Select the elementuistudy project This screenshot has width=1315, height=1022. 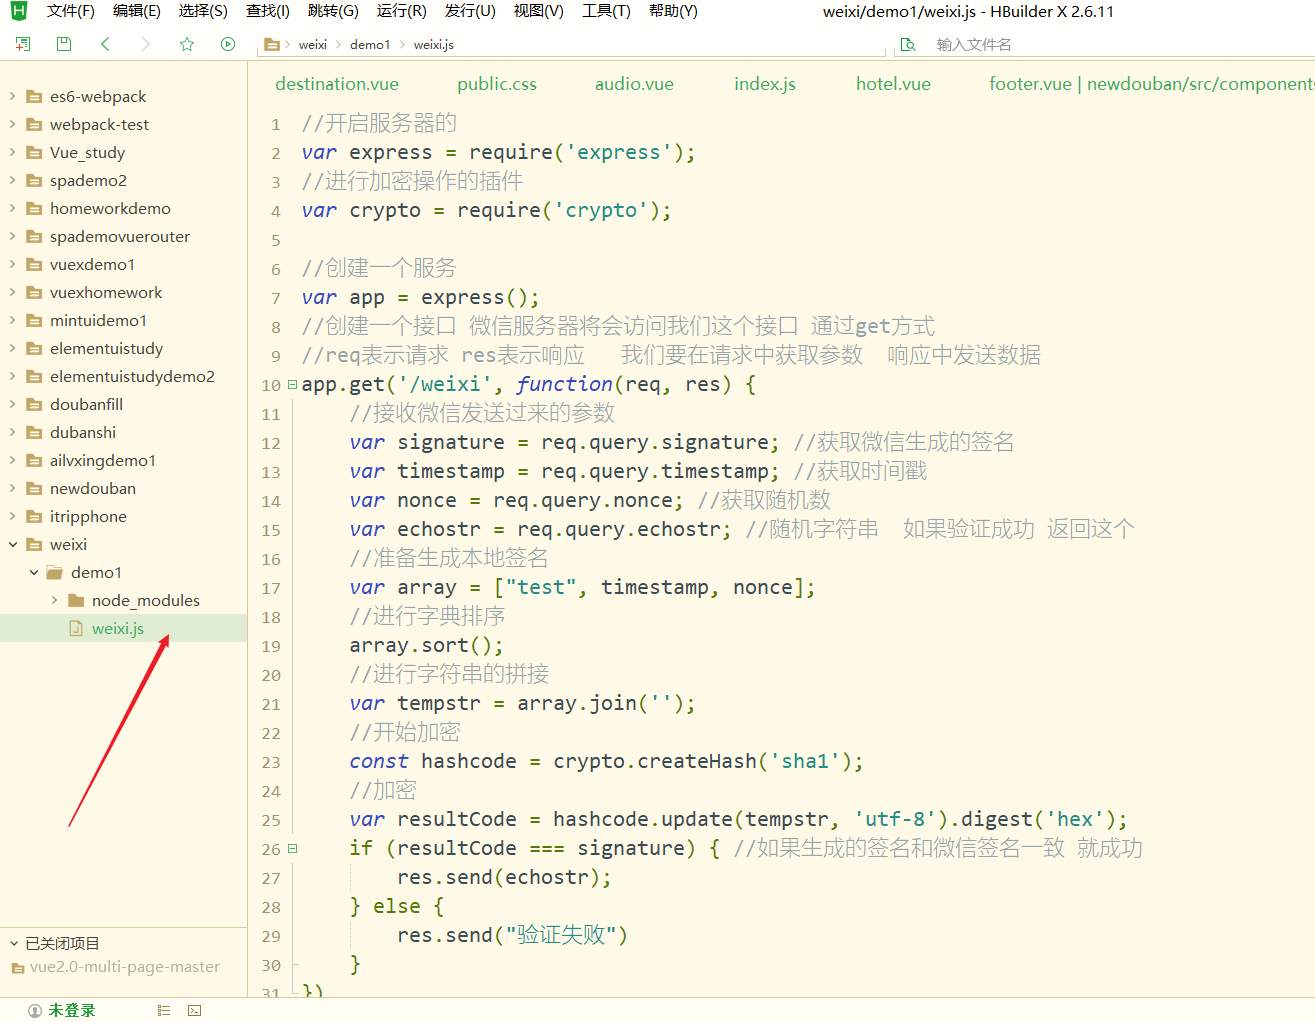pos(106,349)
